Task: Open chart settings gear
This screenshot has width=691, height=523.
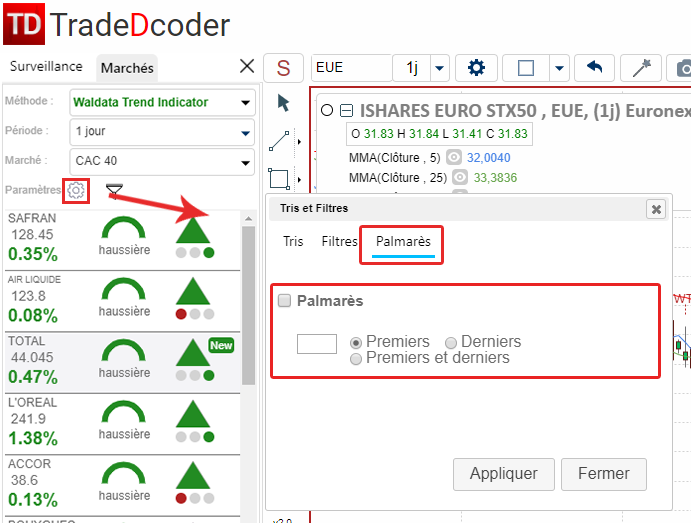Action: tap(476, 68)
